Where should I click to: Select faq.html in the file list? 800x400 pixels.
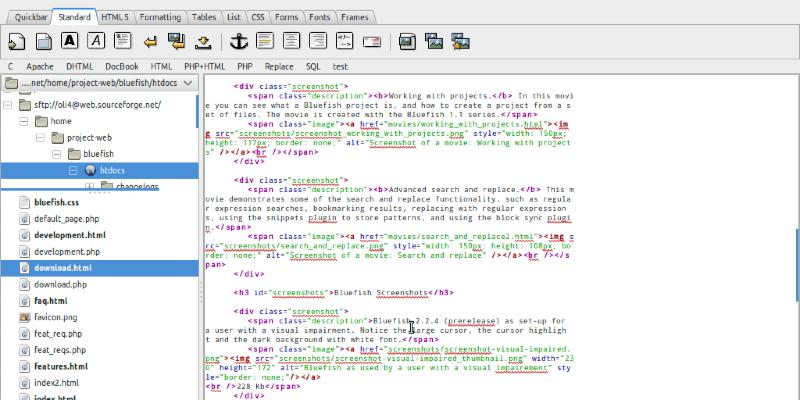click(50, 300)
